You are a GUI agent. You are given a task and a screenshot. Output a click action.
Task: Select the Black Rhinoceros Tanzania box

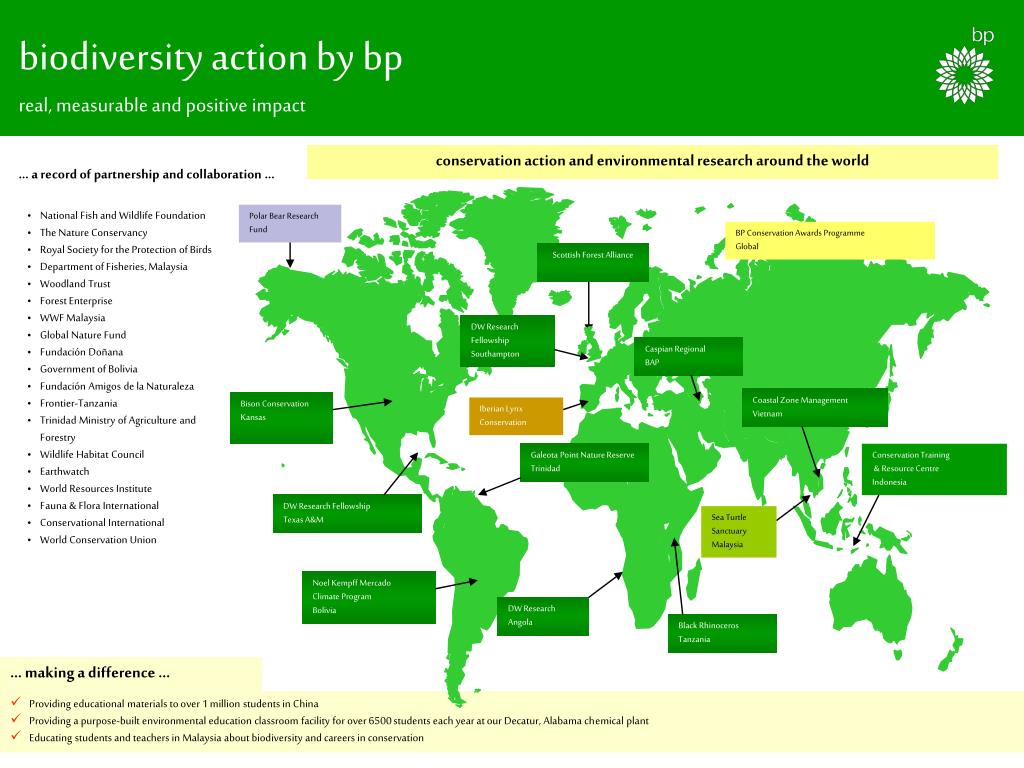pyautogui.click(x=722, y=633)
